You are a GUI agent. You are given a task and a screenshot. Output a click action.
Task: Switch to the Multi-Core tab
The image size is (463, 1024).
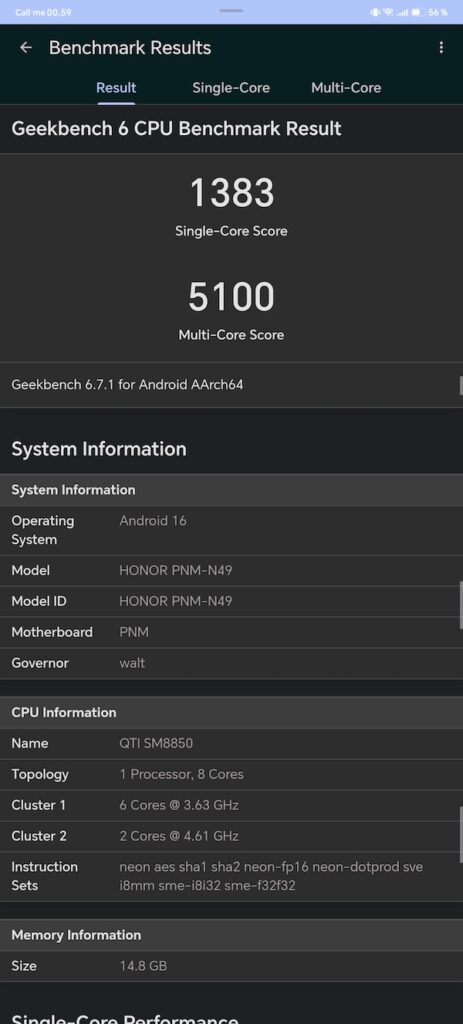pyautogui.click(x=346, y=88)
